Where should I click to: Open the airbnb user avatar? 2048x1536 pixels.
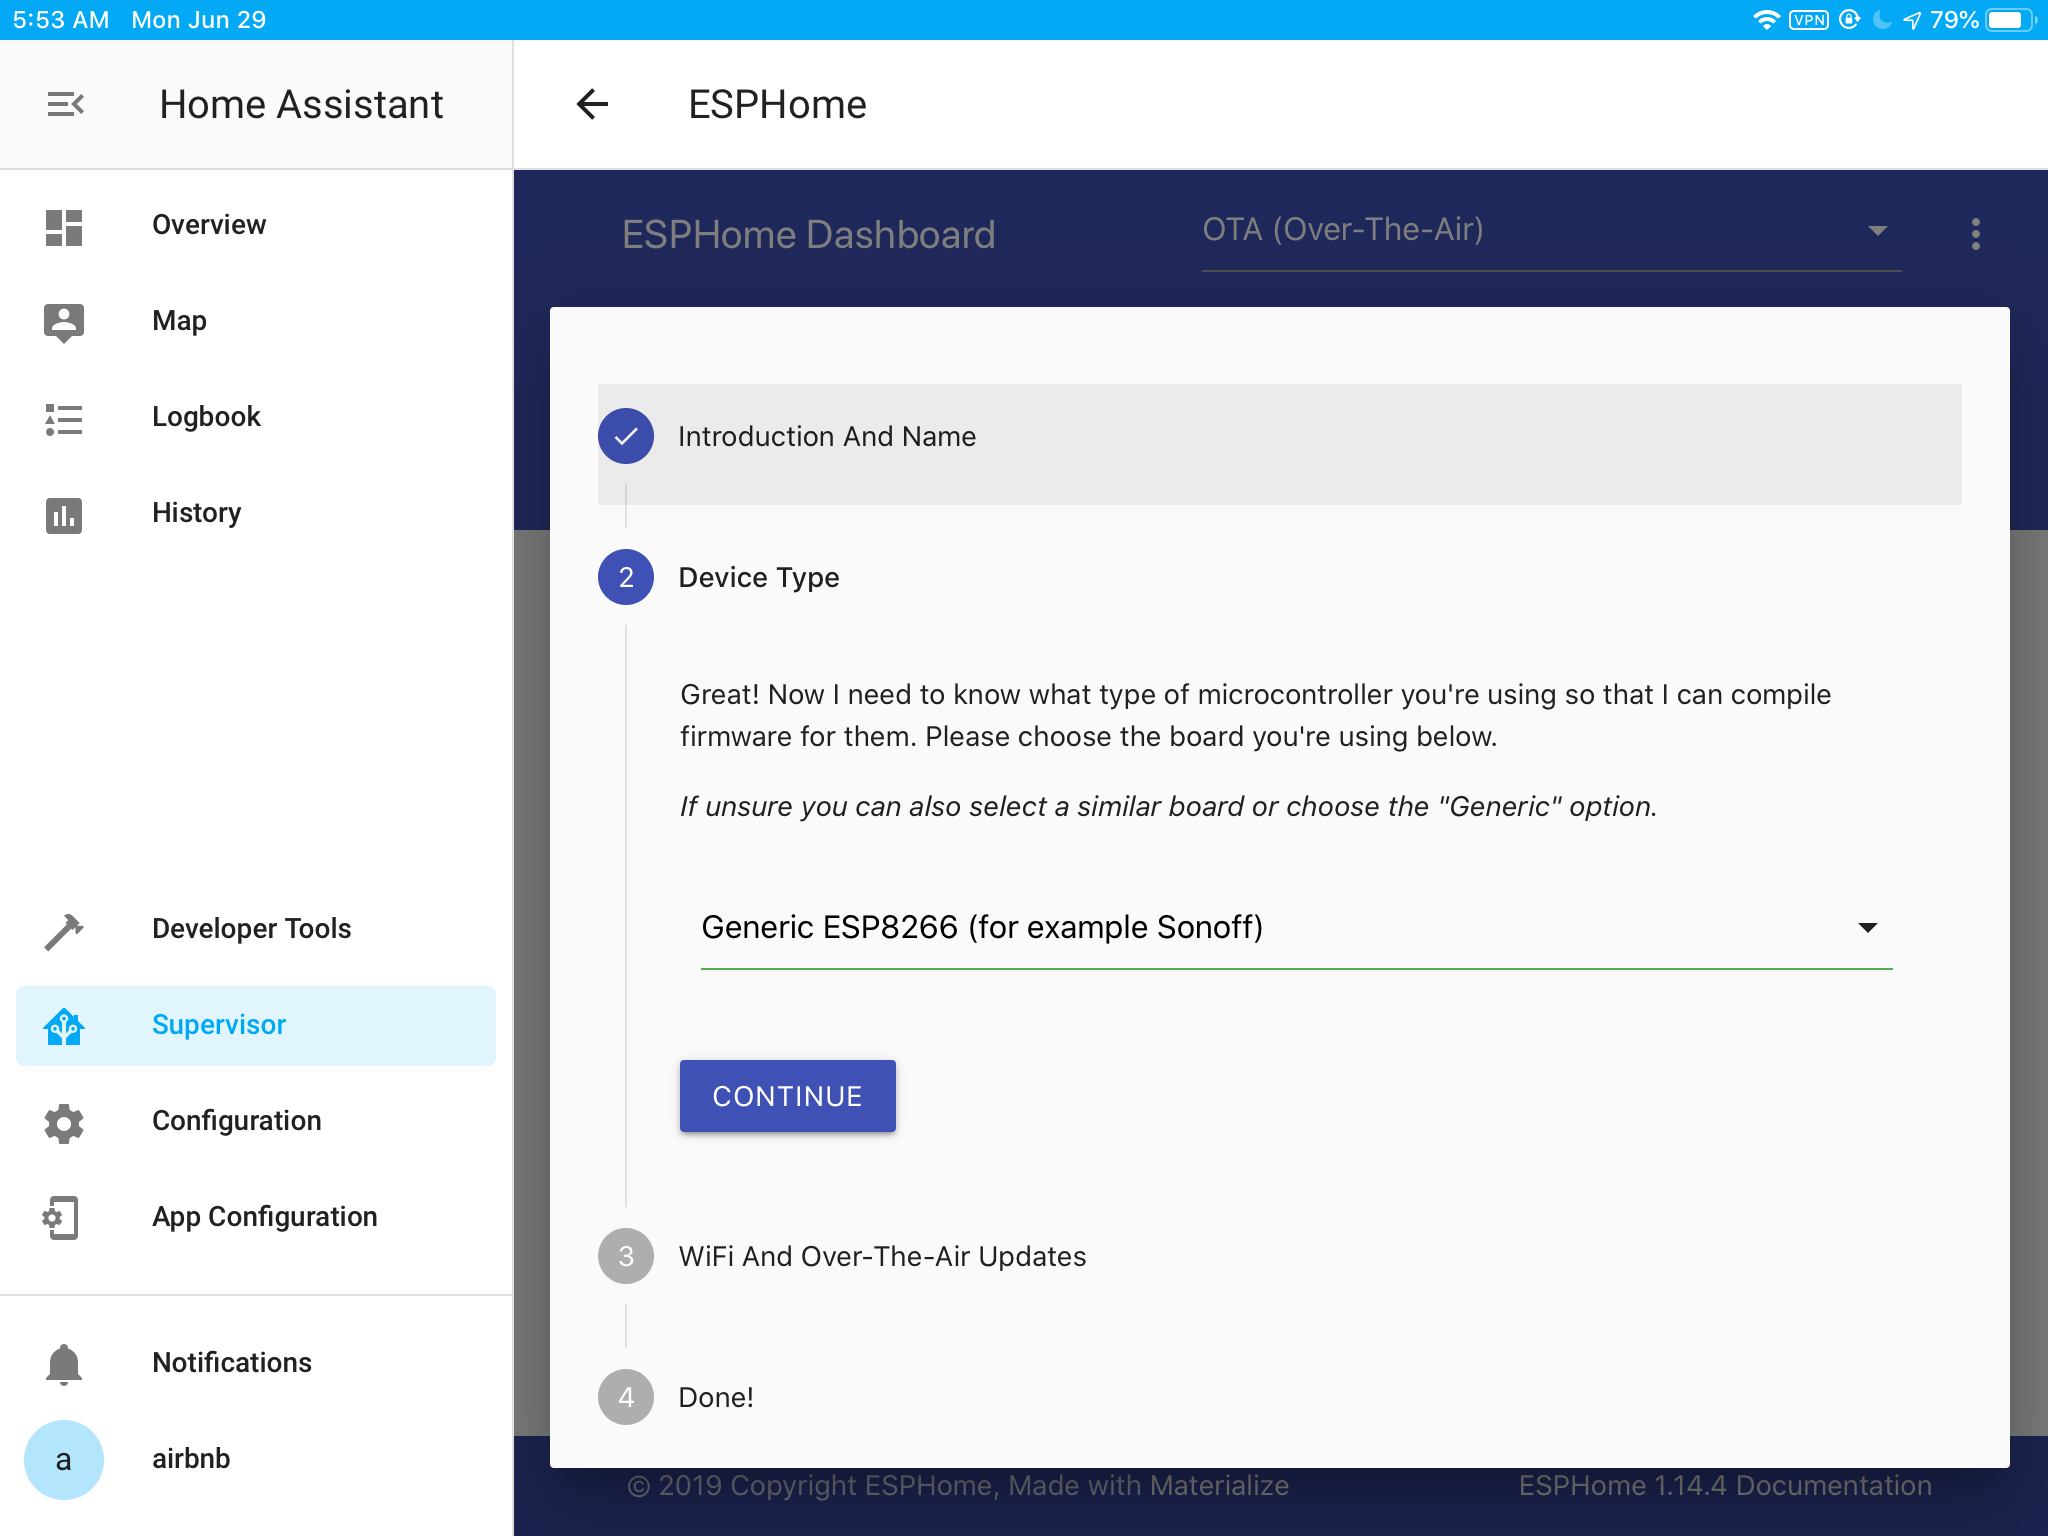[64, 1460]
